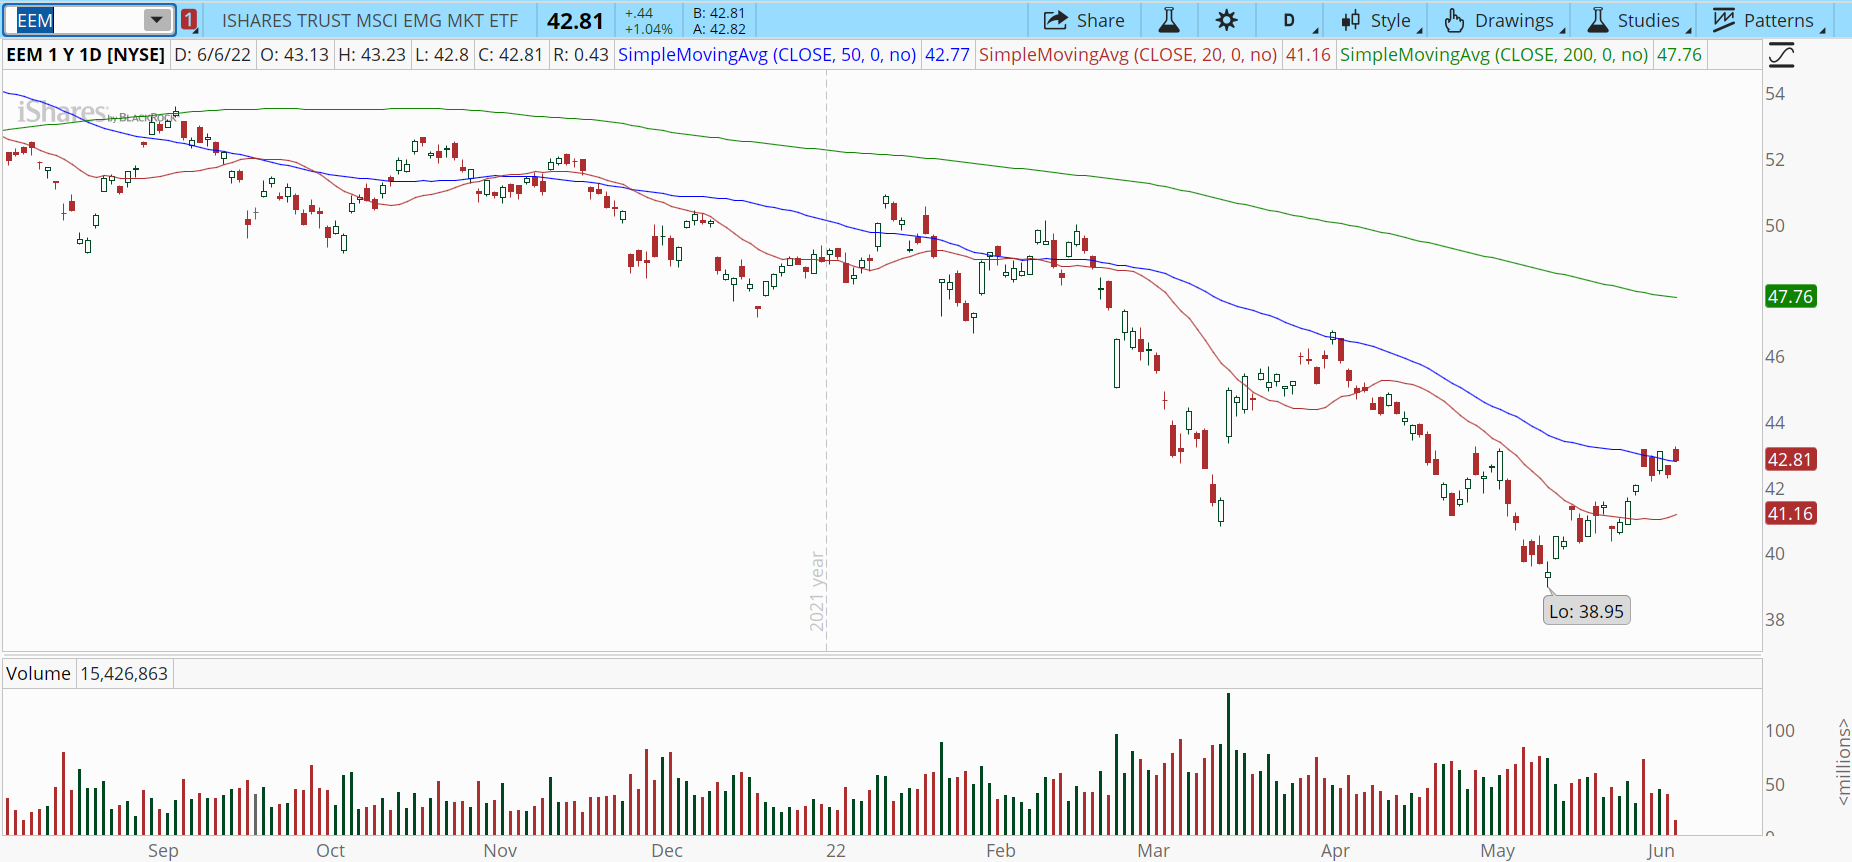The image size is (1852, 862).
Task: Open the Studies menu
Action: pyautogui.click(x=1639, y=20)
